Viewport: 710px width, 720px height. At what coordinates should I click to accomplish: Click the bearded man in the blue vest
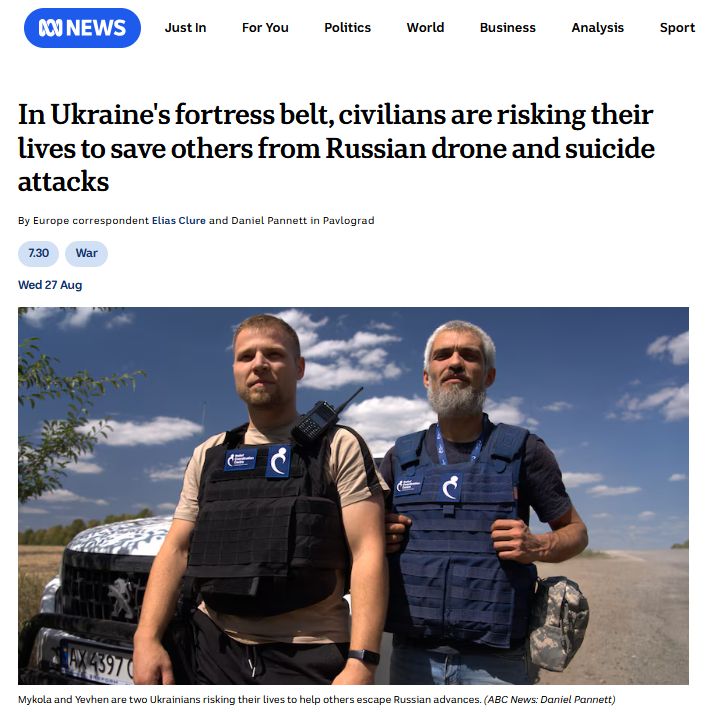(478, 505)
